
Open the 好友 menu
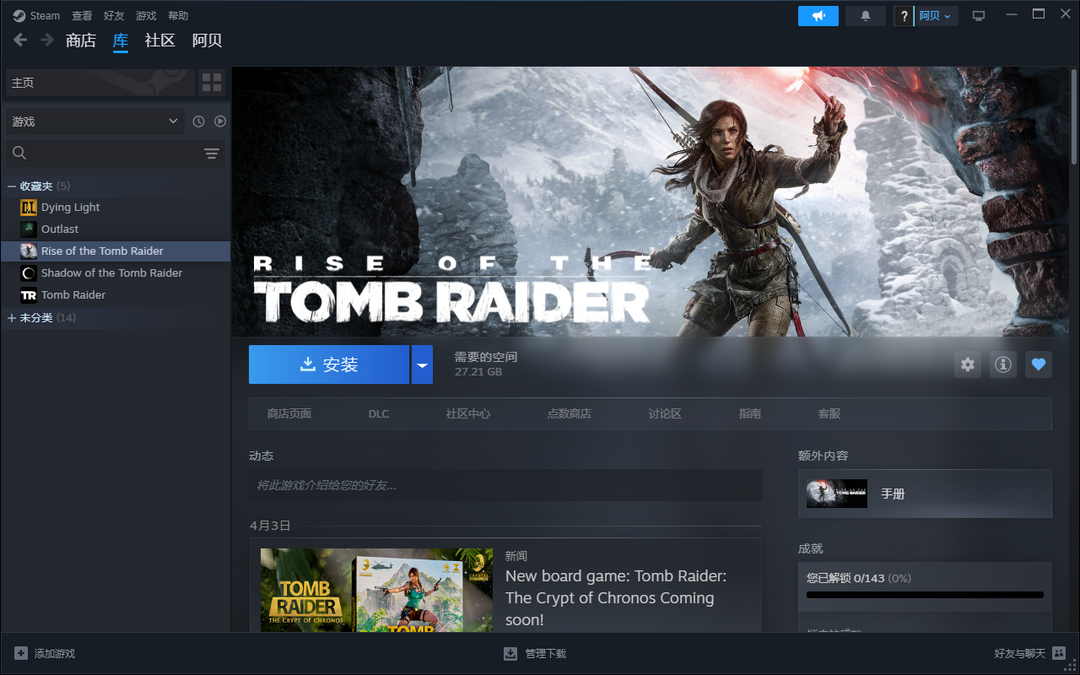tap(114, 16)
